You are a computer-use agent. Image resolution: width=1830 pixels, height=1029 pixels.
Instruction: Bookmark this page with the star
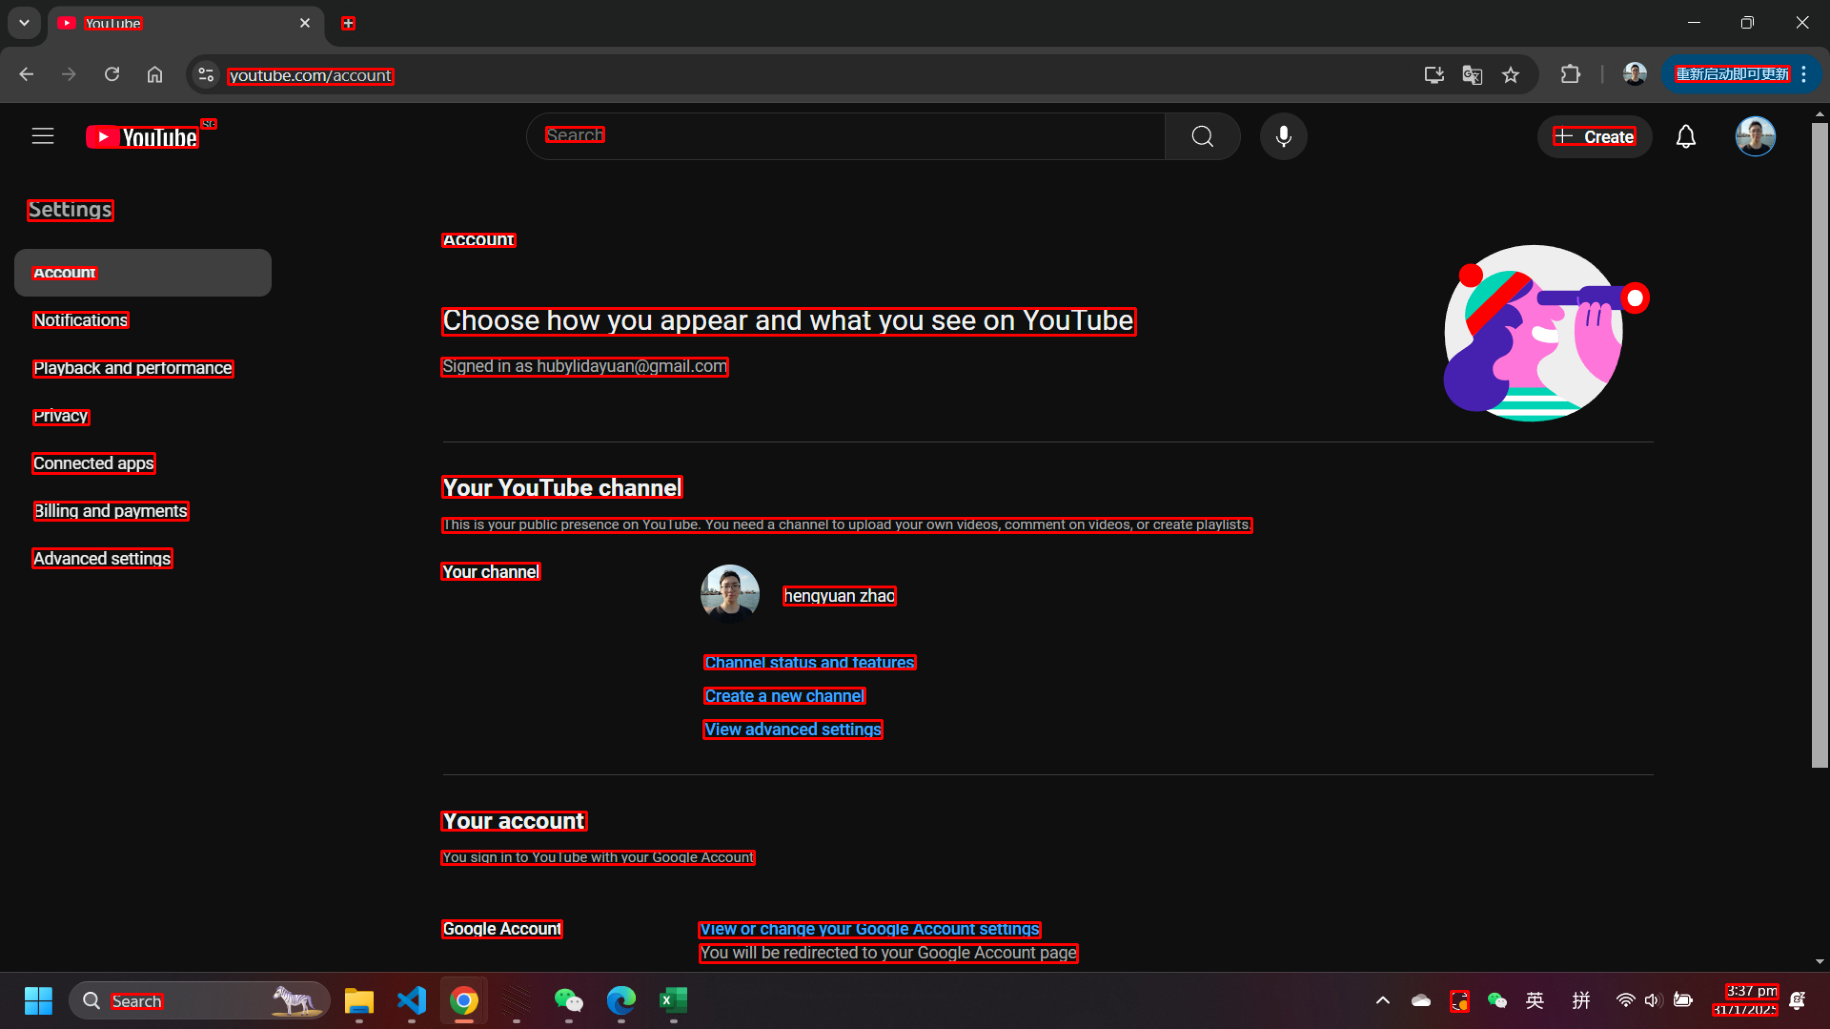[x=1511, y=74]
